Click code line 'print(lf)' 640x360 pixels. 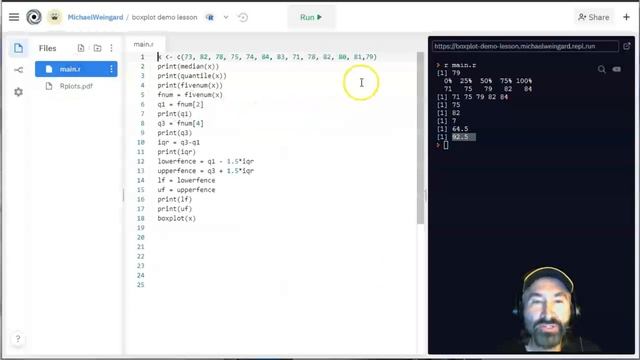click(x=175, y=199)
